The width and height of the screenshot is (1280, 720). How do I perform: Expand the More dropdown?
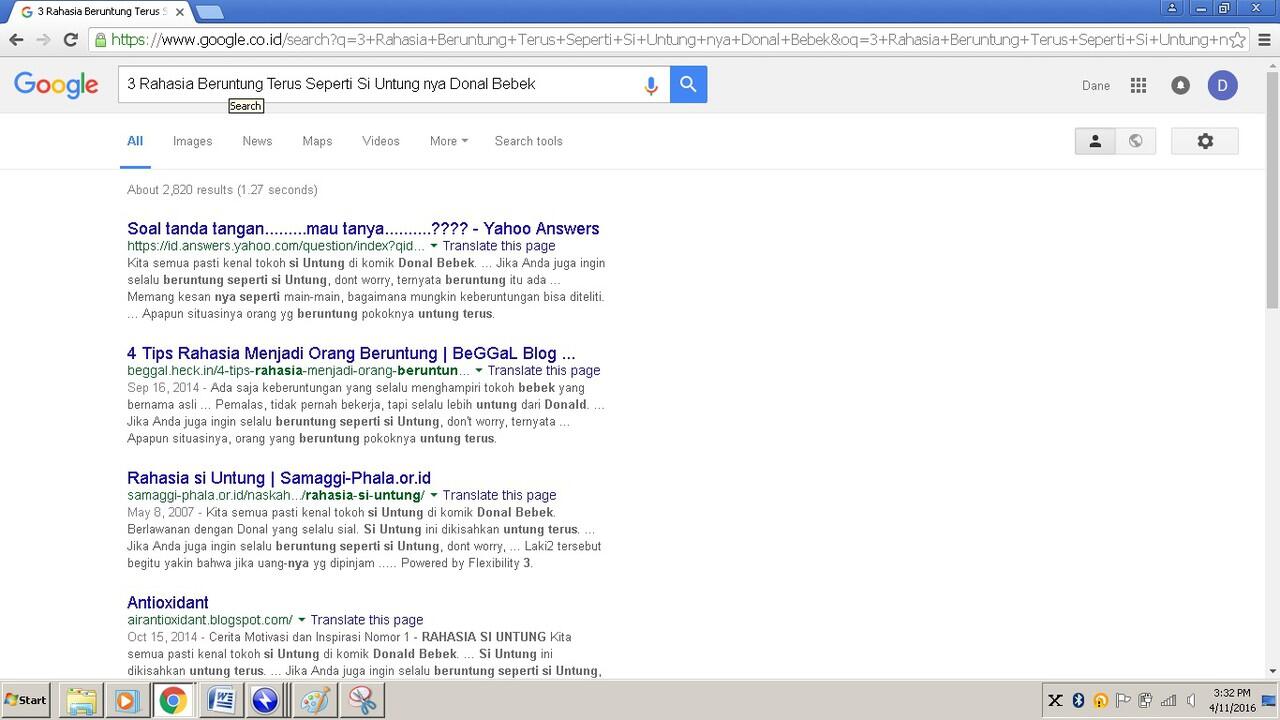(449, 141)
